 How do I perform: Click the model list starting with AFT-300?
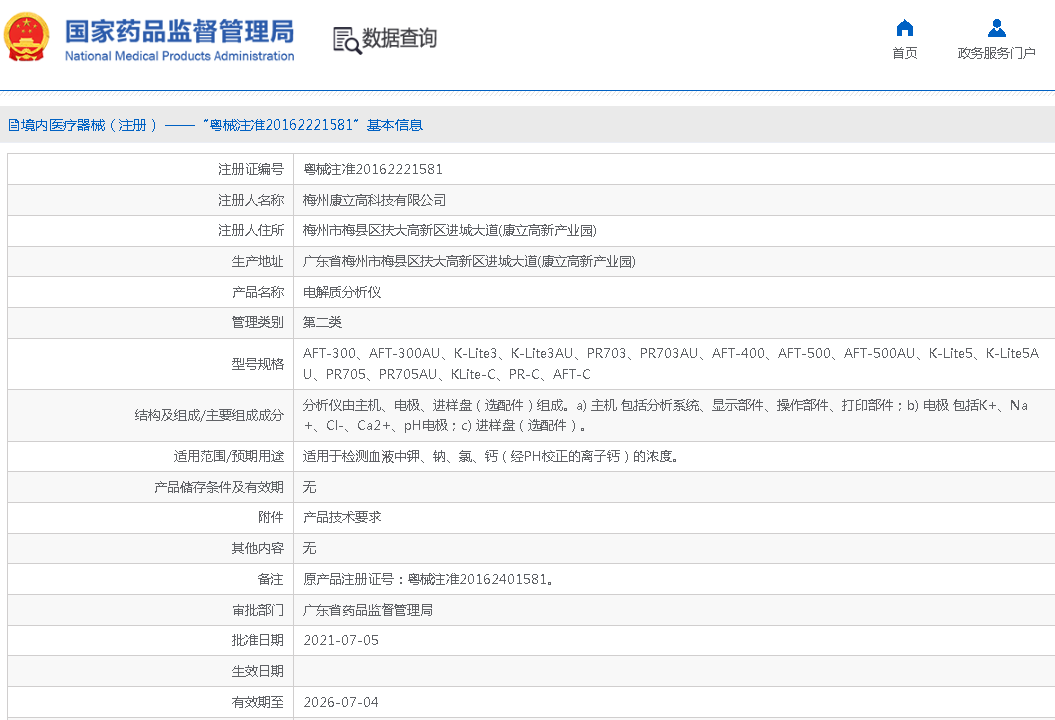[671, 364]
